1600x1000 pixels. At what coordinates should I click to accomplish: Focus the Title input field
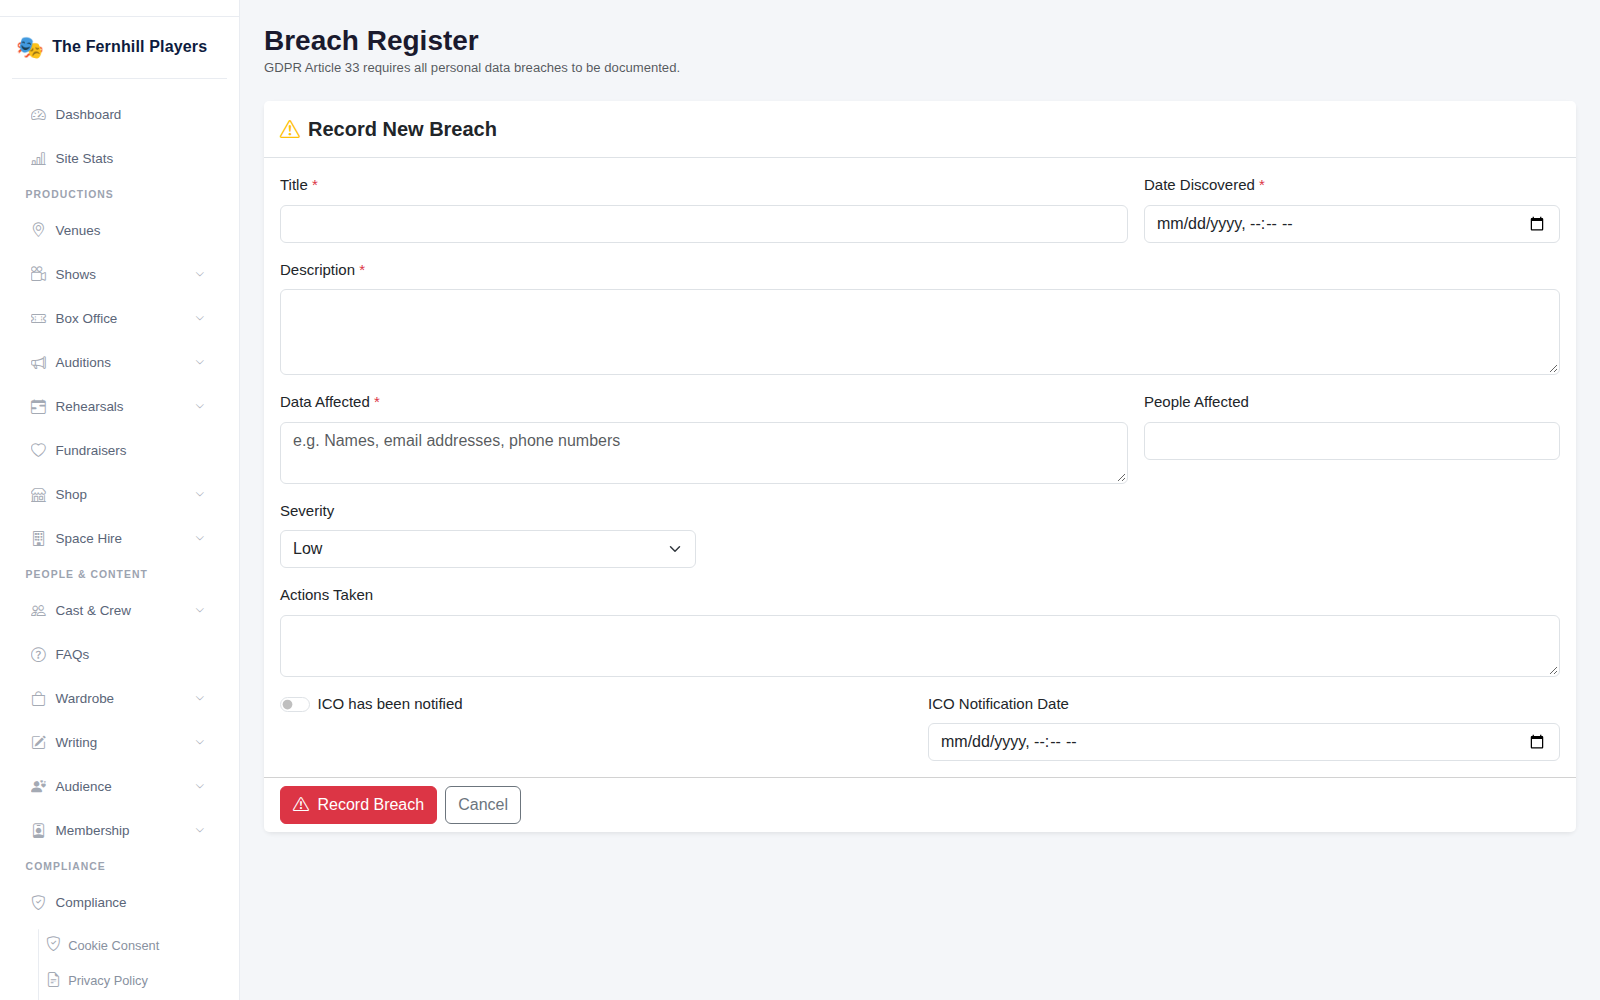tap(704, 224)
